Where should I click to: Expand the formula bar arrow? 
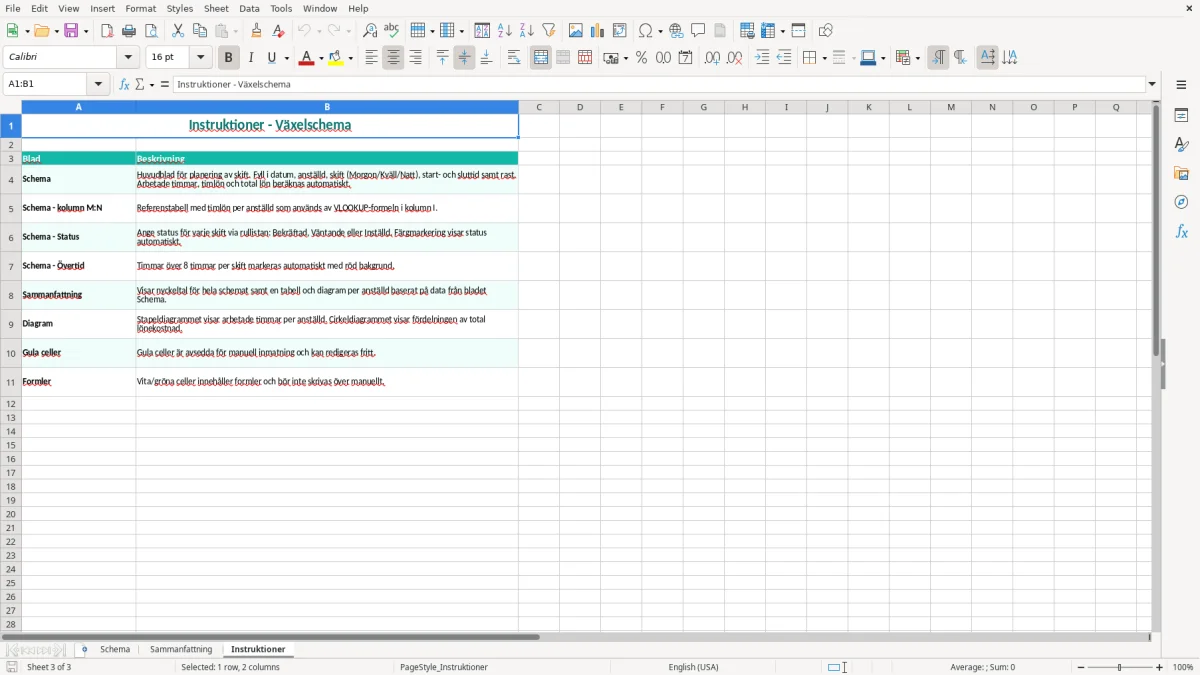tap(1152, 85)
